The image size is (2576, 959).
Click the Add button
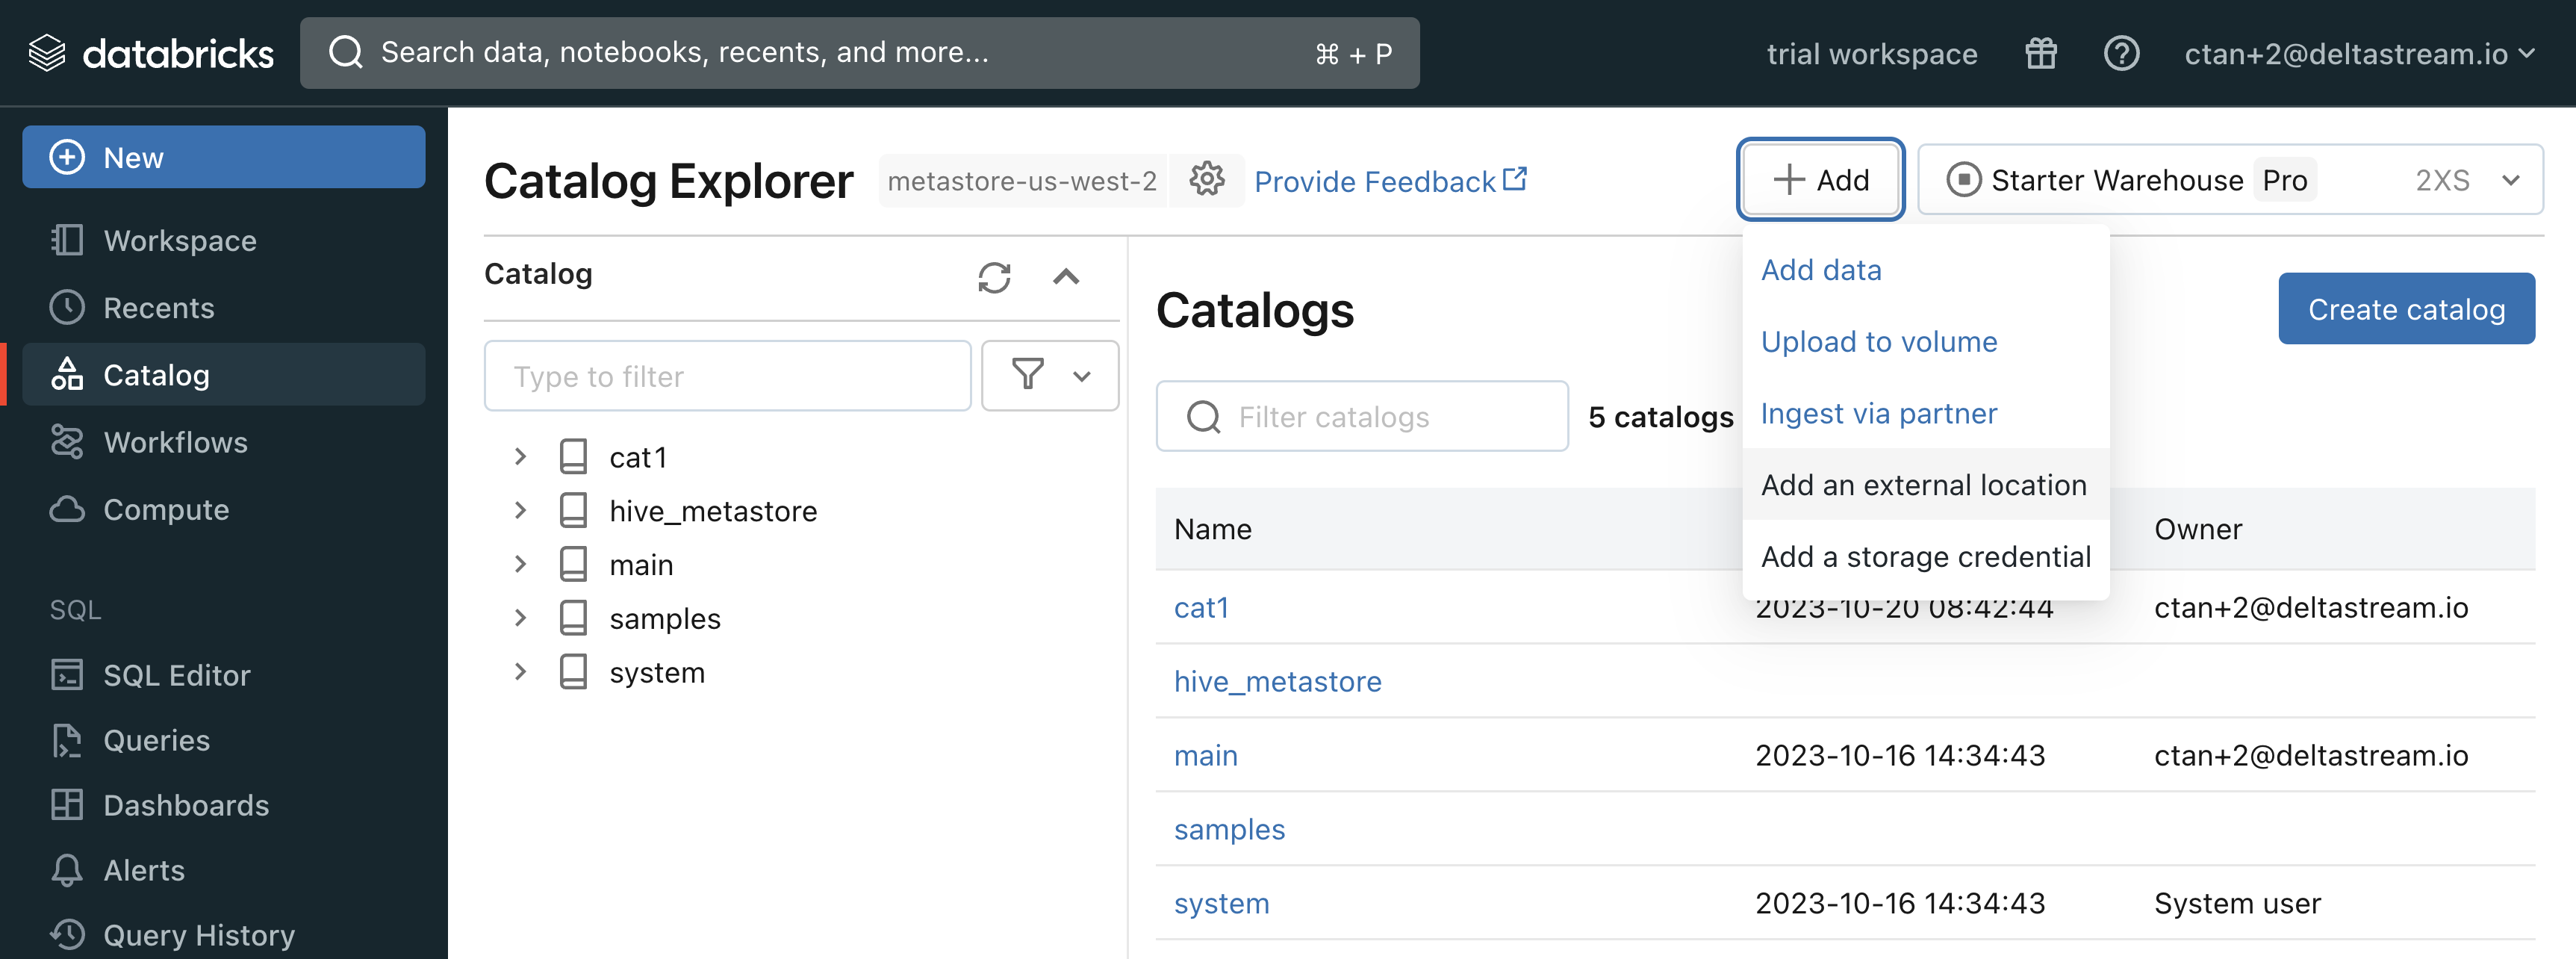point(1820,180)
